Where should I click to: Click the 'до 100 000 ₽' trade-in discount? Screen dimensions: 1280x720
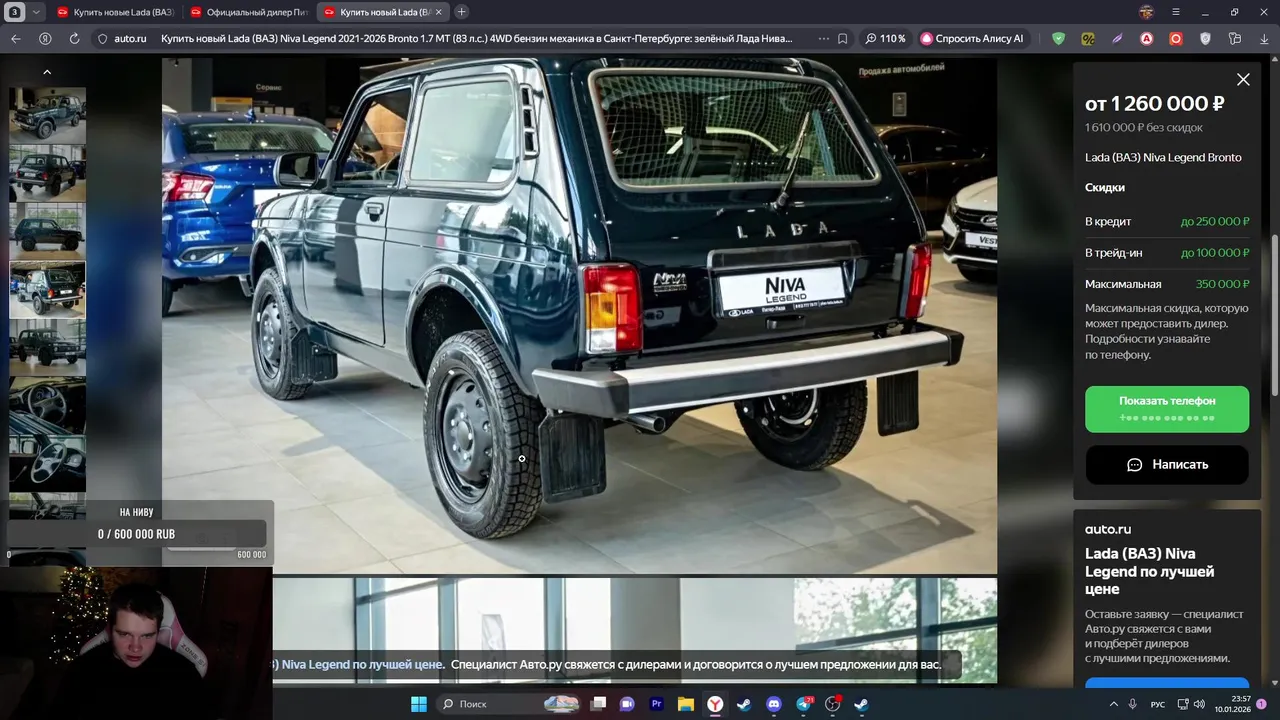pos(1215,253)
